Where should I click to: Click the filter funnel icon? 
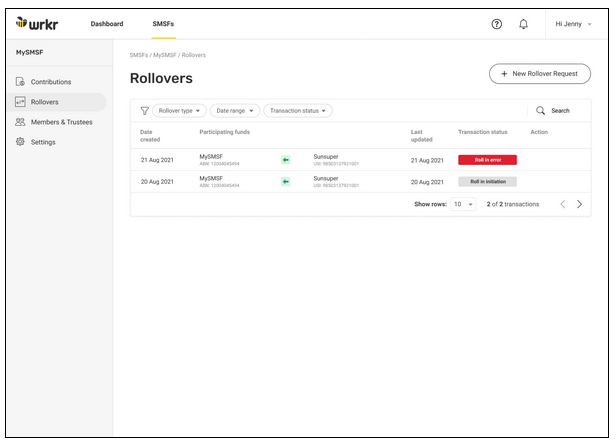(145, 111)
